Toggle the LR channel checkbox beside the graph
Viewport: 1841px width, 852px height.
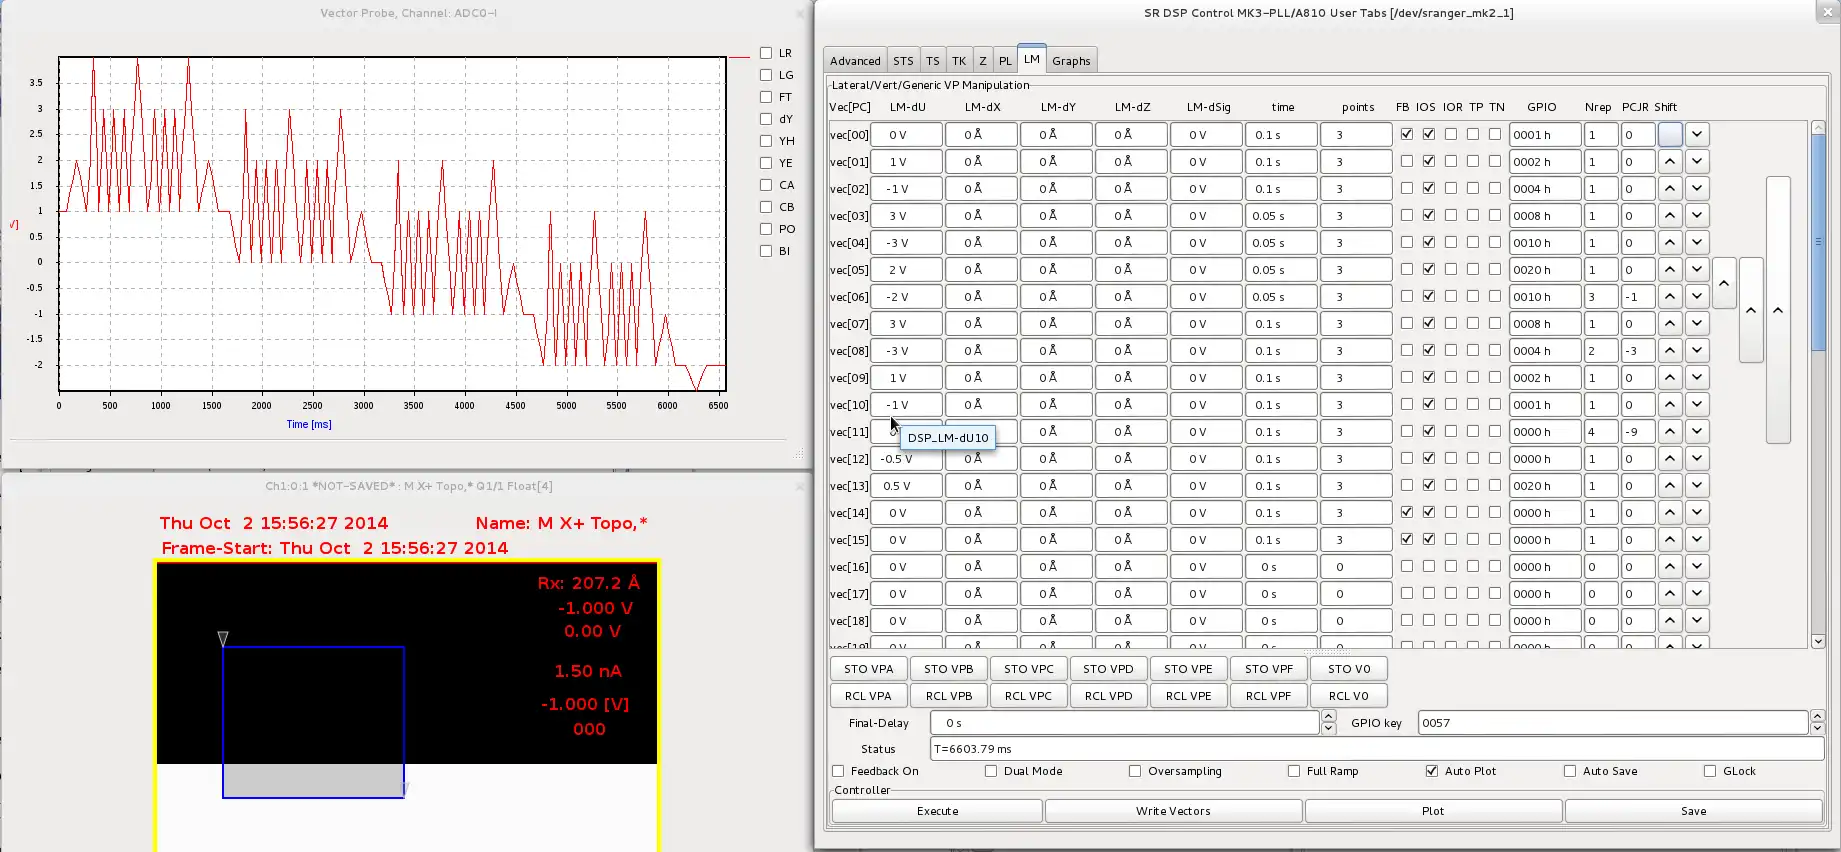[766, 53]
